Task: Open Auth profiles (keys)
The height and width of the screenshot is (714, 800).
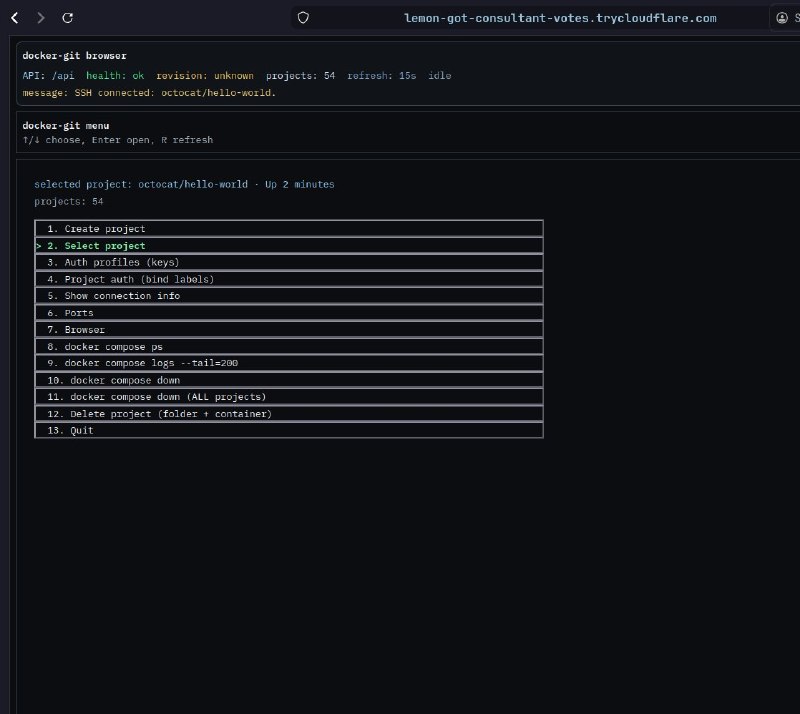Action: 289,262
